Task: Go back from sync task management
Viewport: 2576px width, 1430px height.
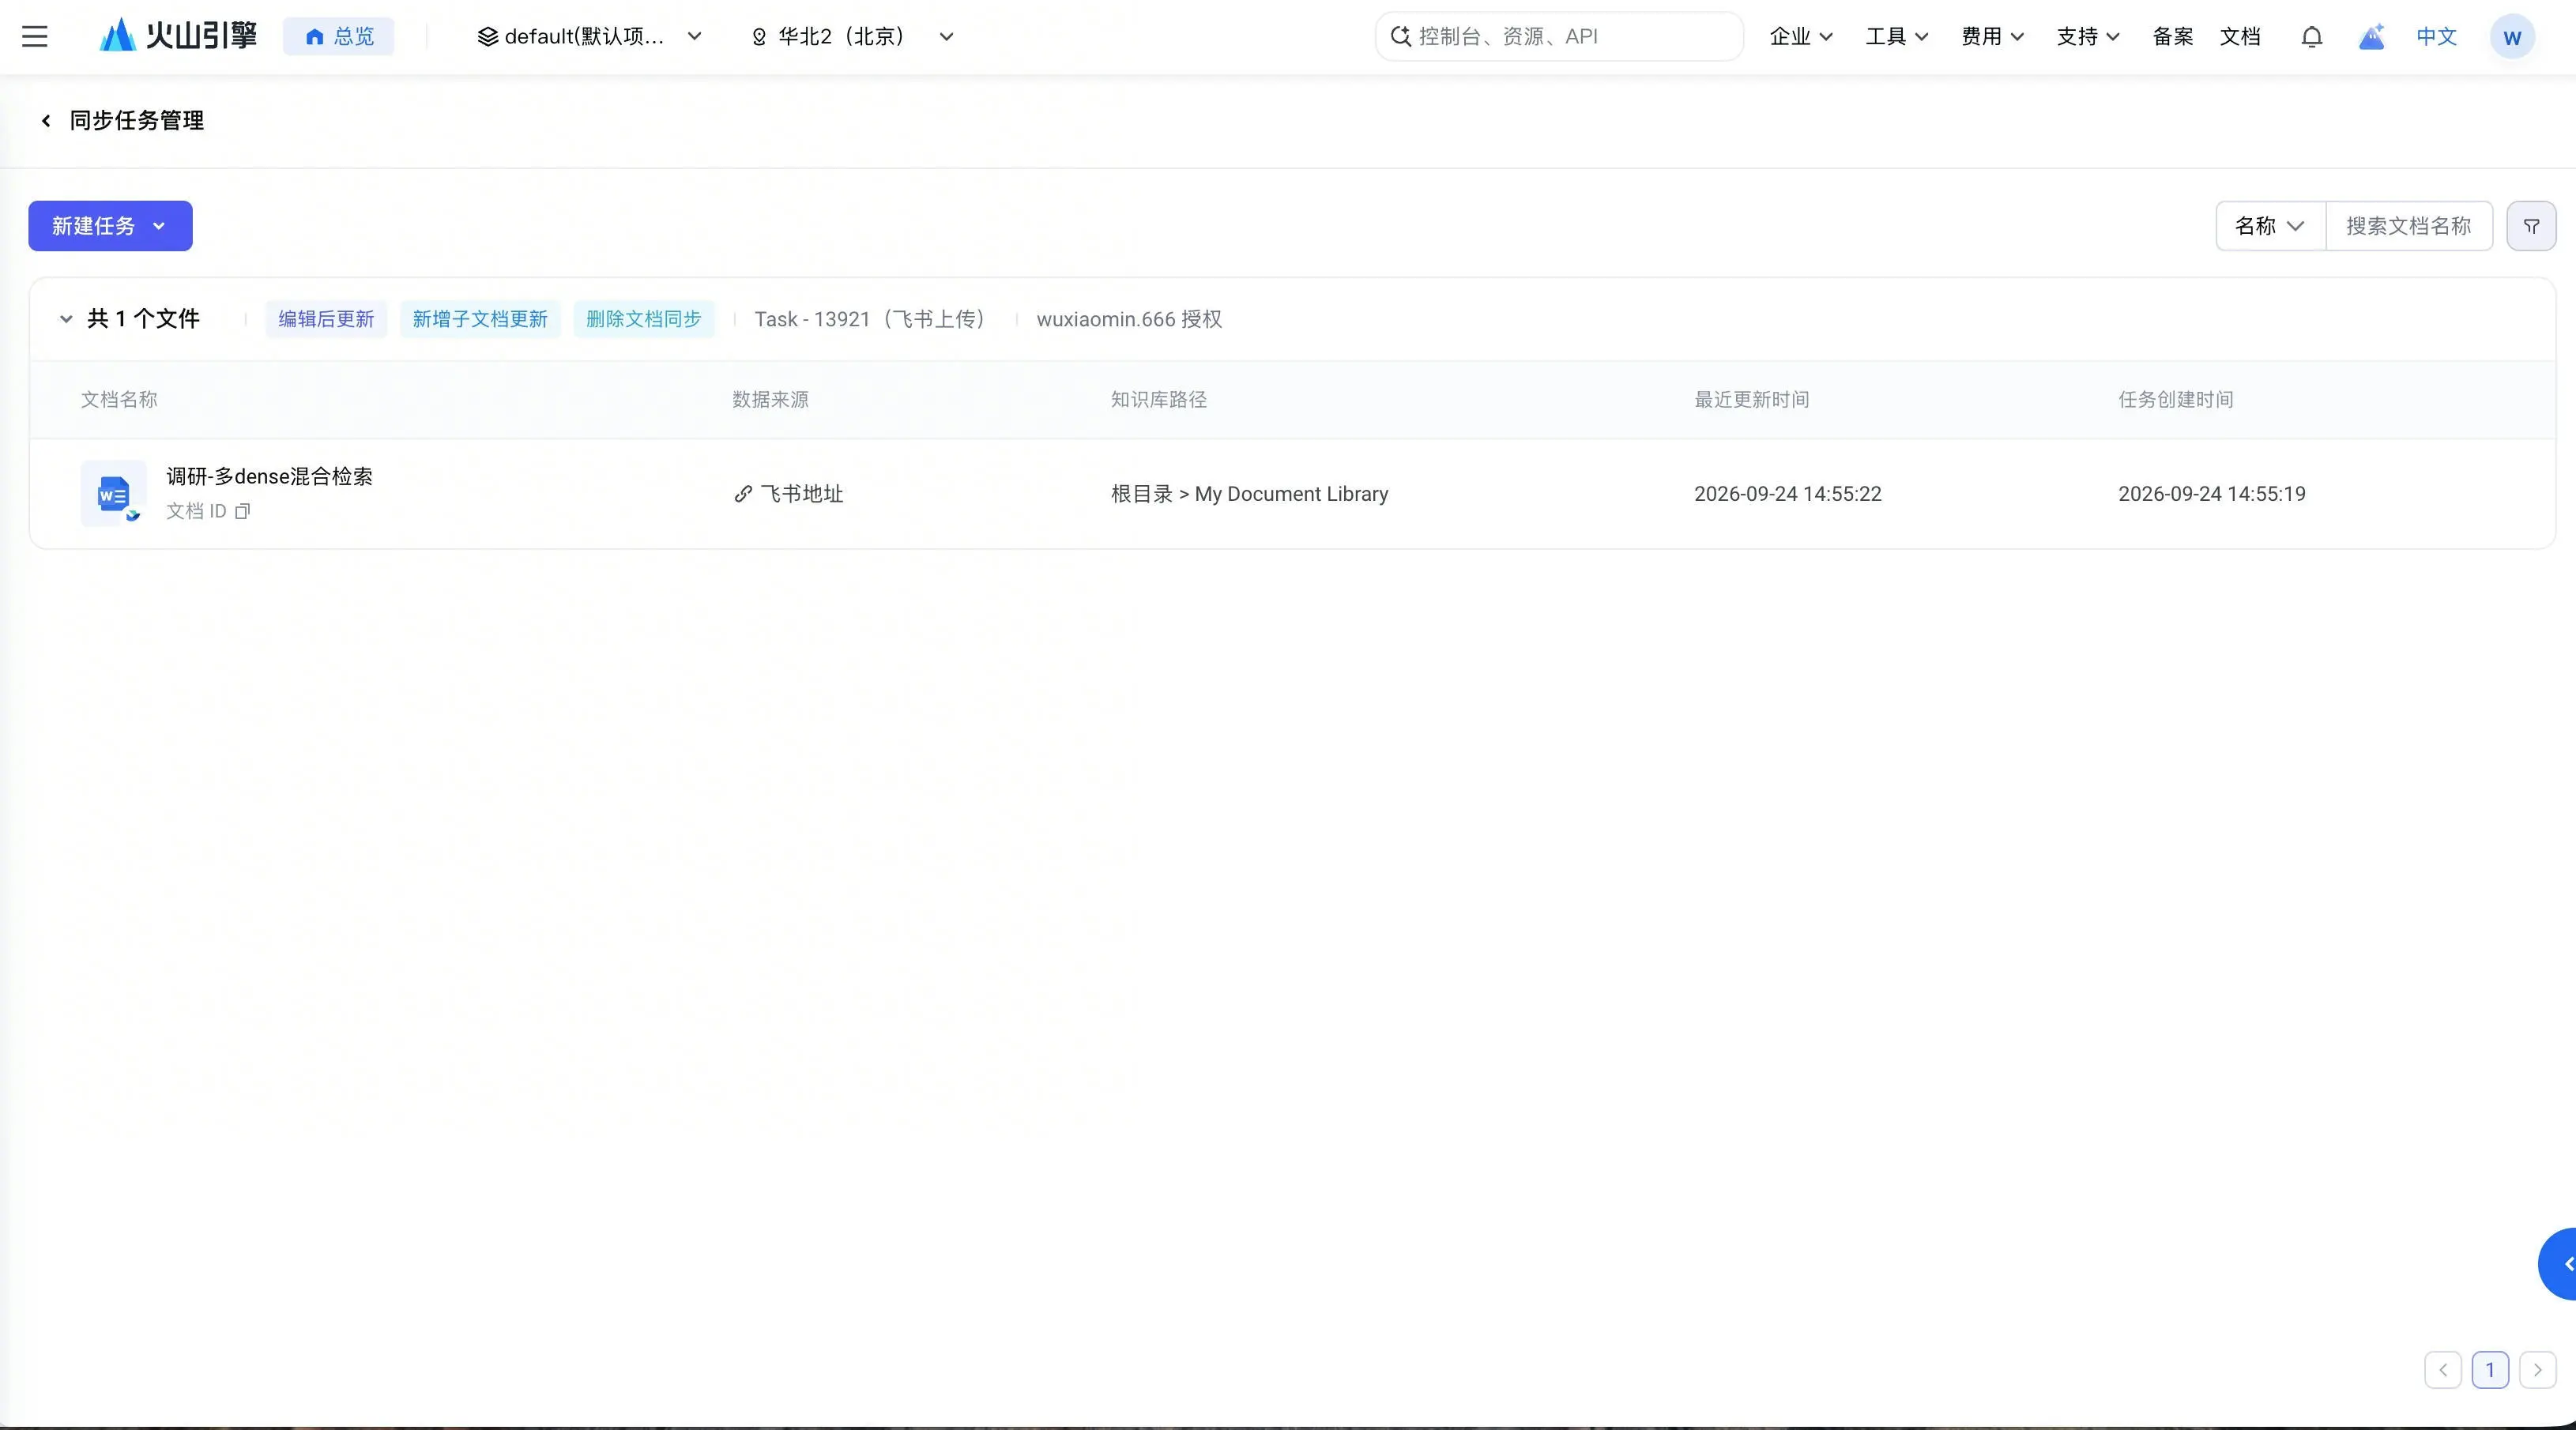Action: pyautogui.click(x=45, y=121)
